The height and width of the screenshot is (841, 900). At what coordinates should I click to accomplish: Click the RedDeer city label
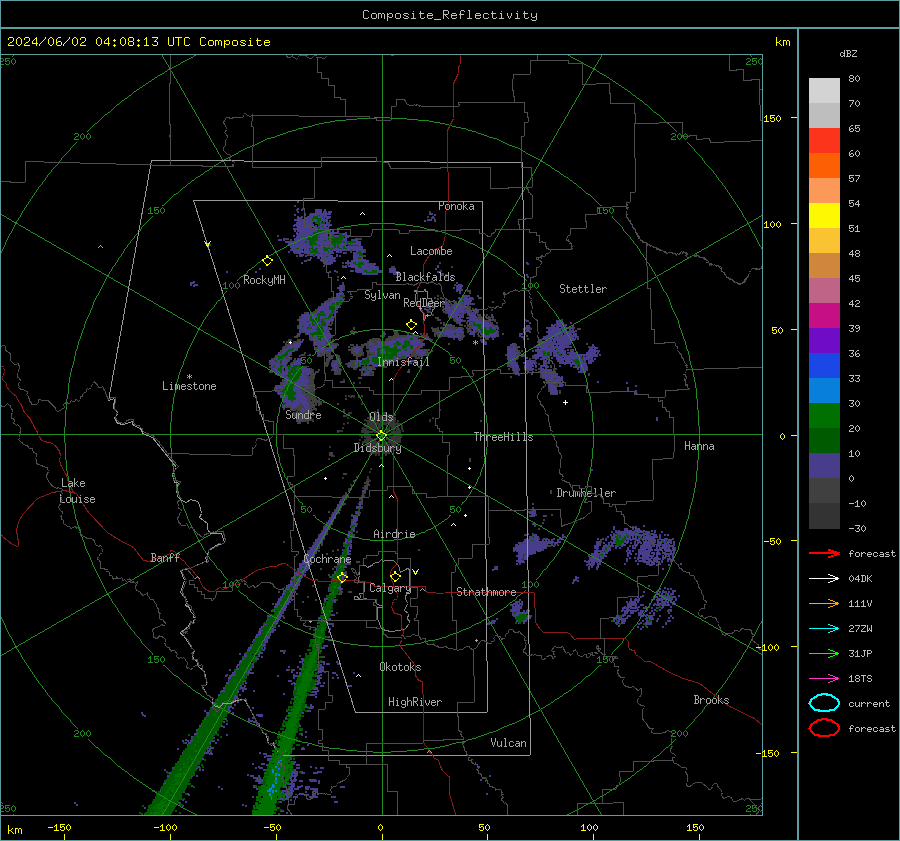coord(424,303)
